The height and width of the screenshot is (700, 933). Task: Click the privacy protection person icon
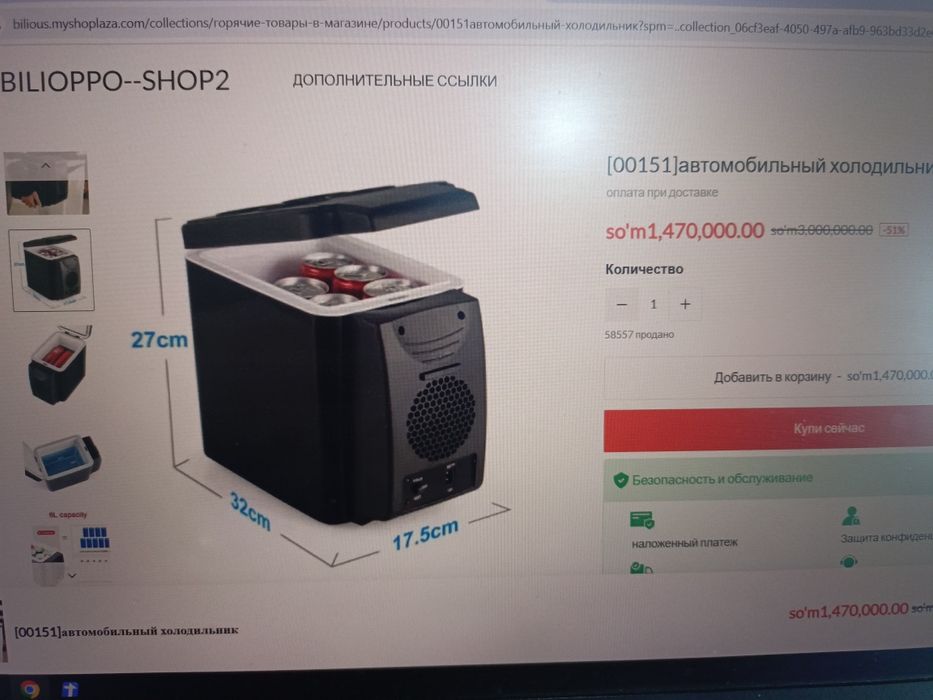851,516
